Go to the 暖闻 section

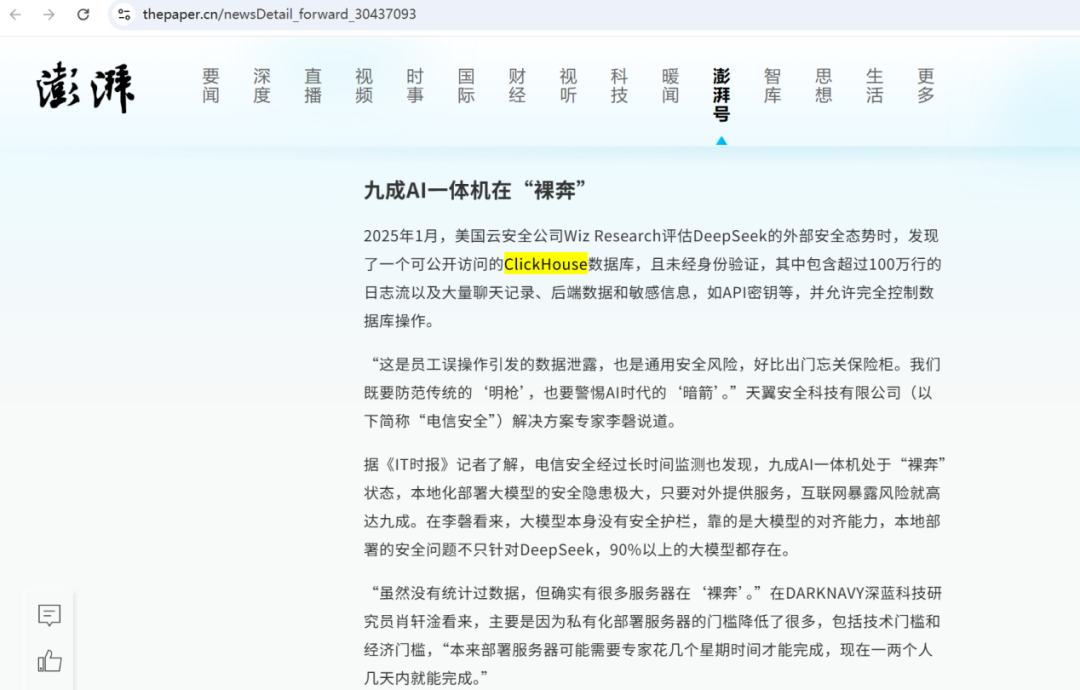pyautogui.click(x=670, y=86)
